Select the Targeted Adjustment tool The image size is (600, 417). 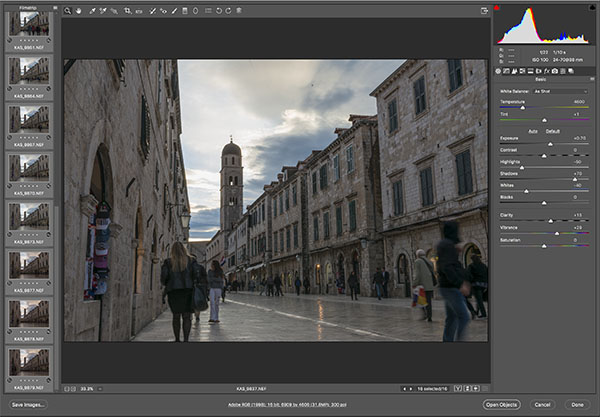114,11
